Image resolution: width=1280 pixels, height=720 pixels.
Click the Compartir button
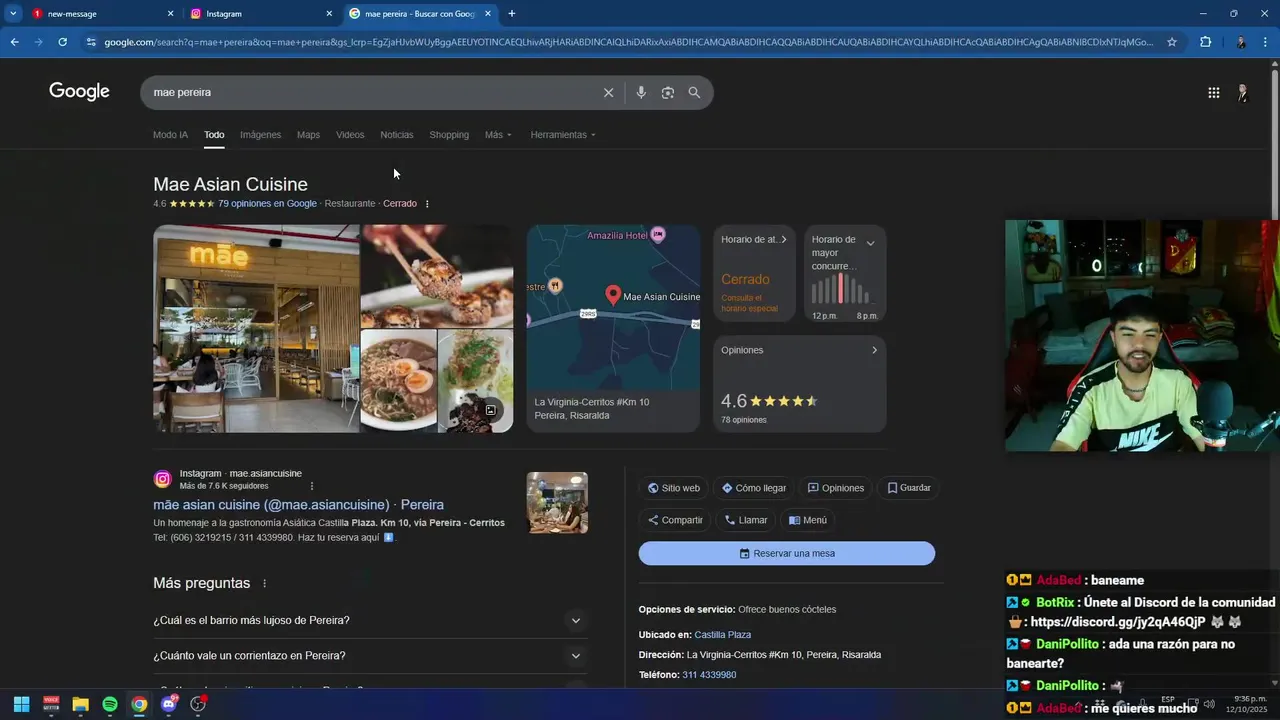click(x=675, y=520)
